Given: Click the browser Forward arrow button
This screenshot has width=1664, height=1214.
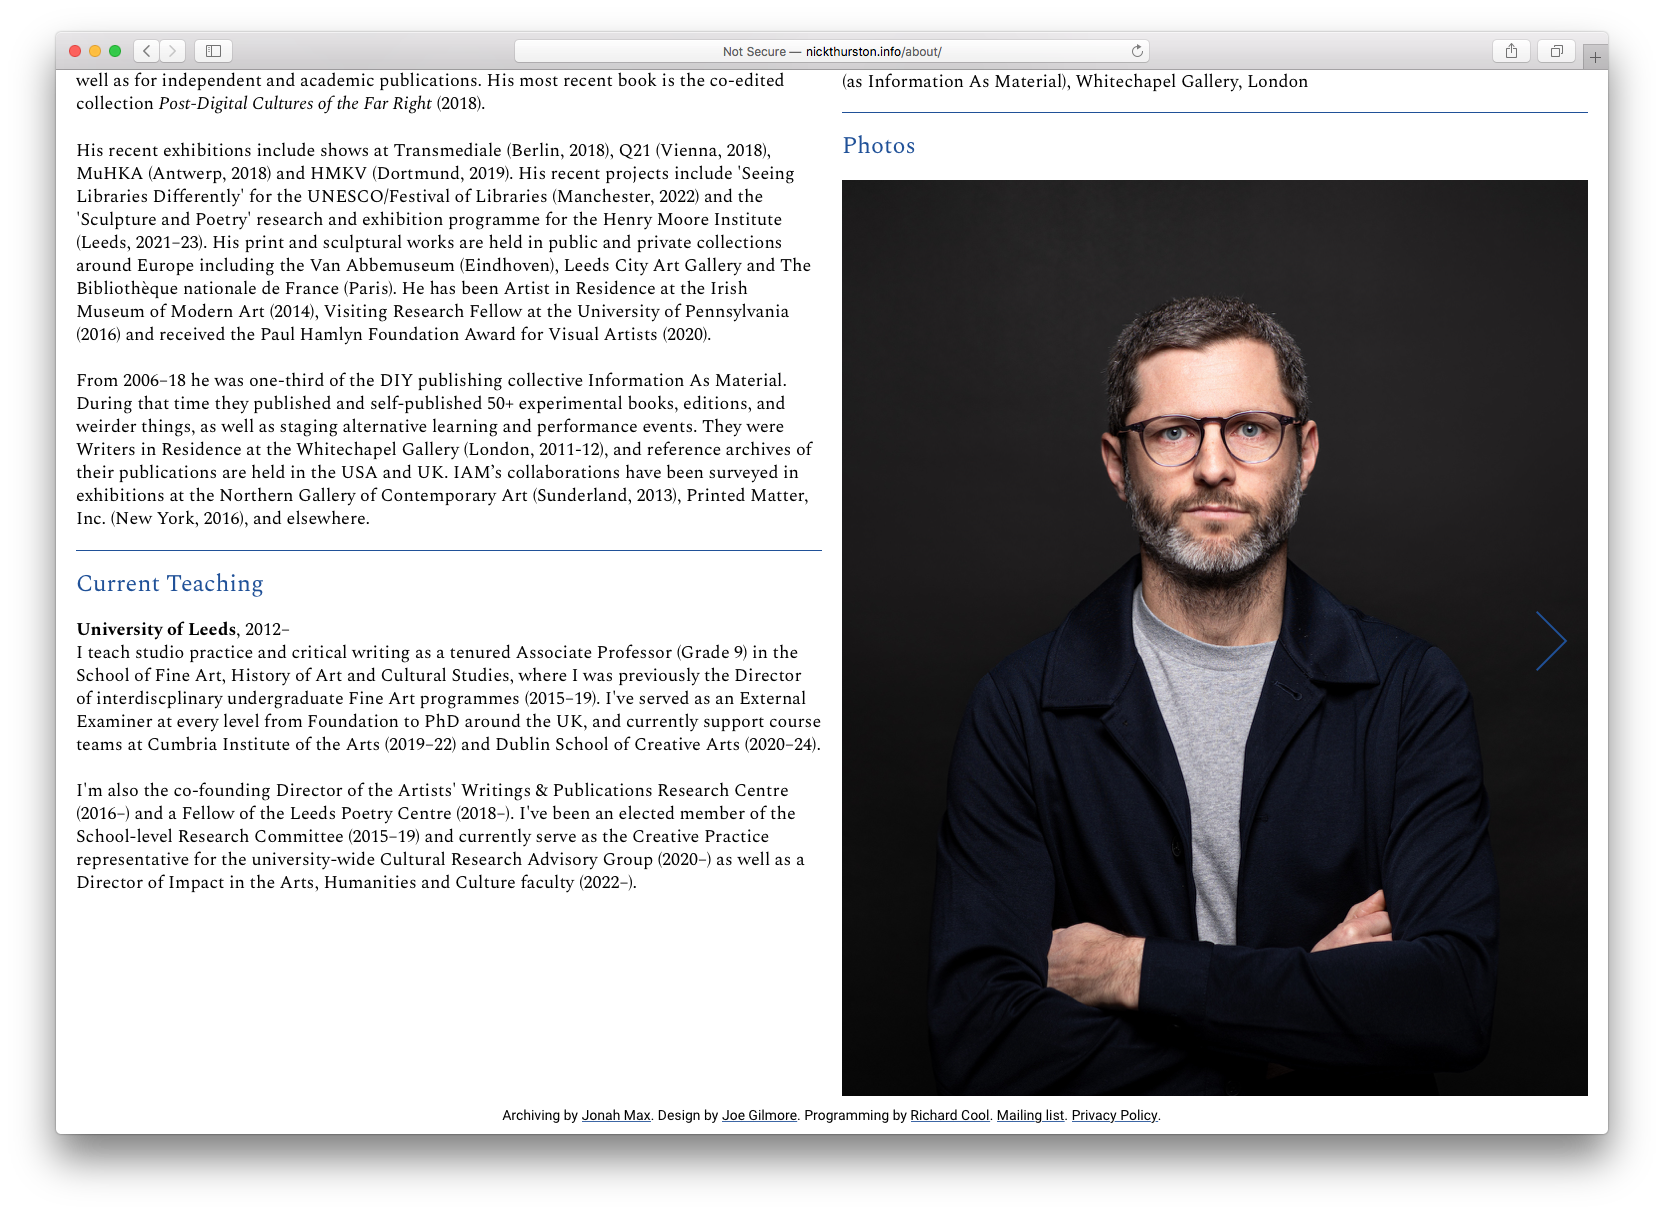Looking at the screenshot, I should pyautogui.click(x=173, y=51).
